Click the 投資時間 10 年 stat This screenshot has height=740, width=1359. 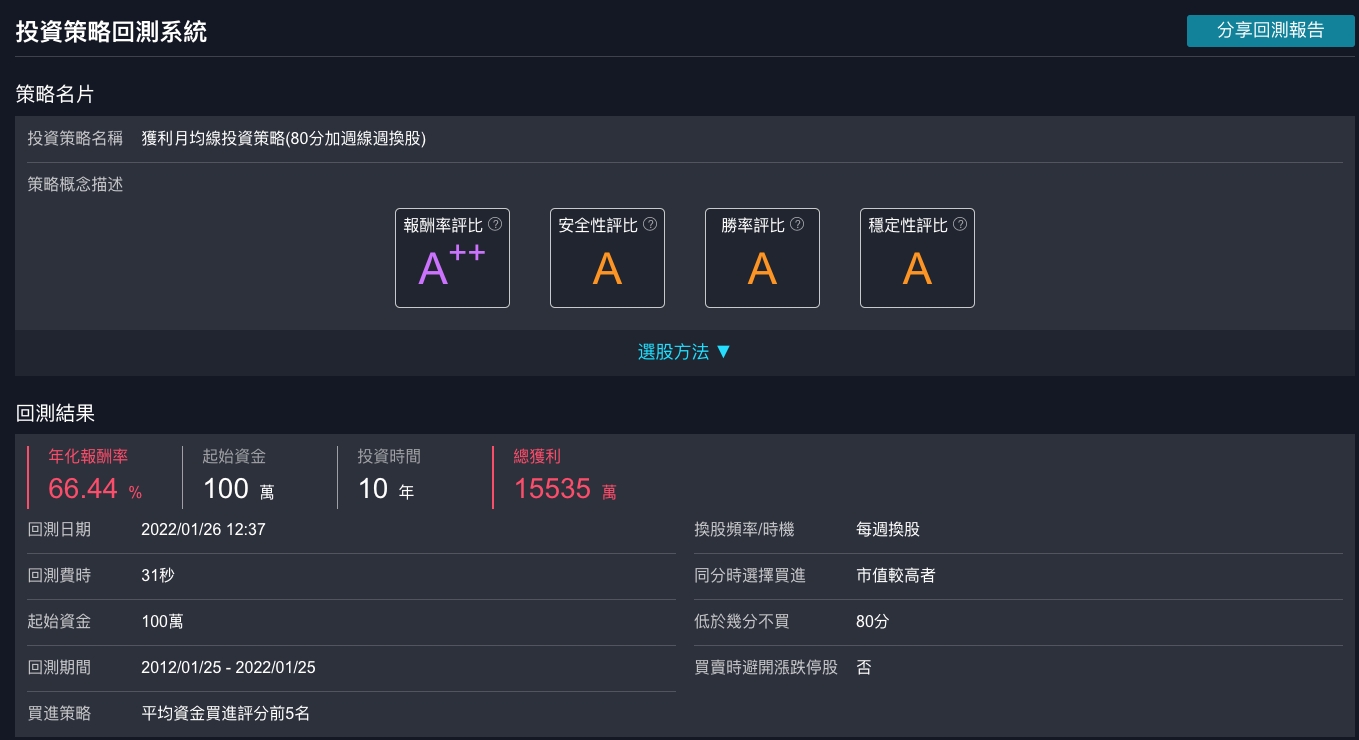(386, 489)
